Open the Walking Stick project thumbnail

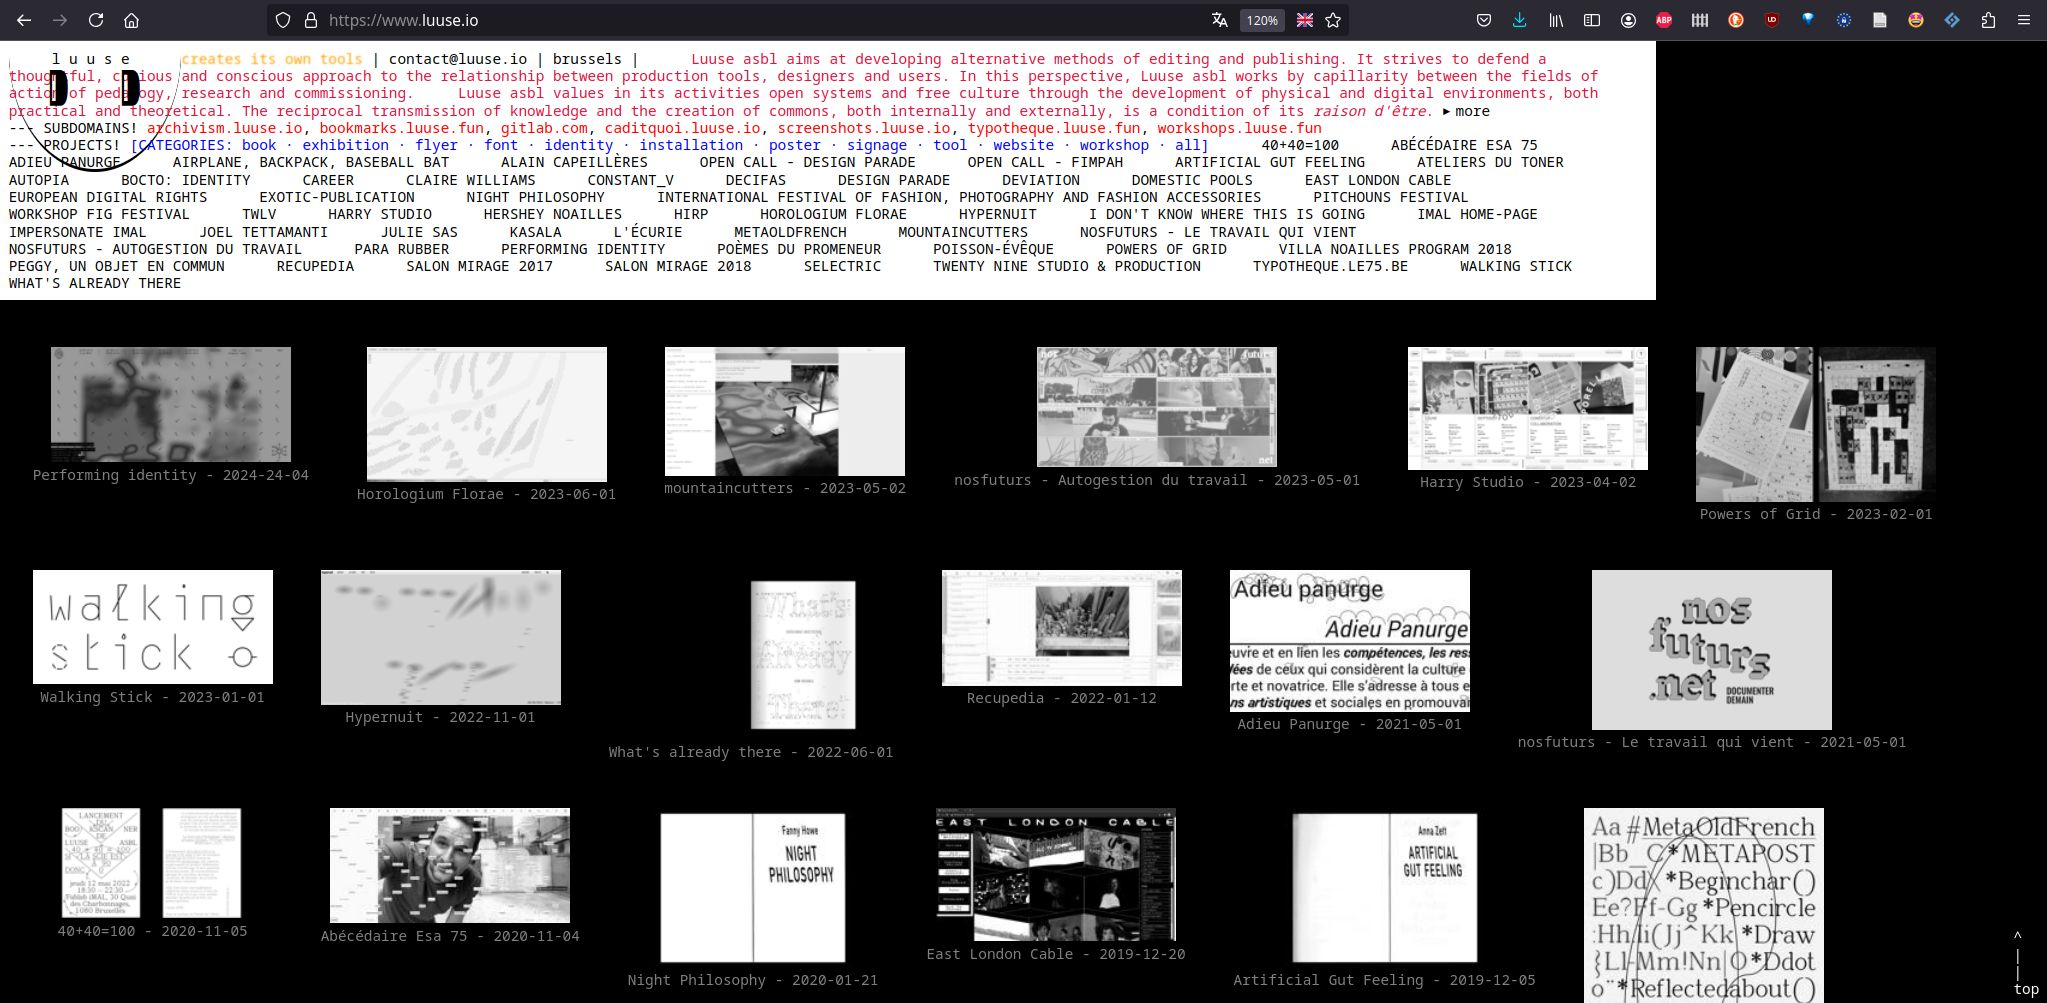[x=153, y=627]
